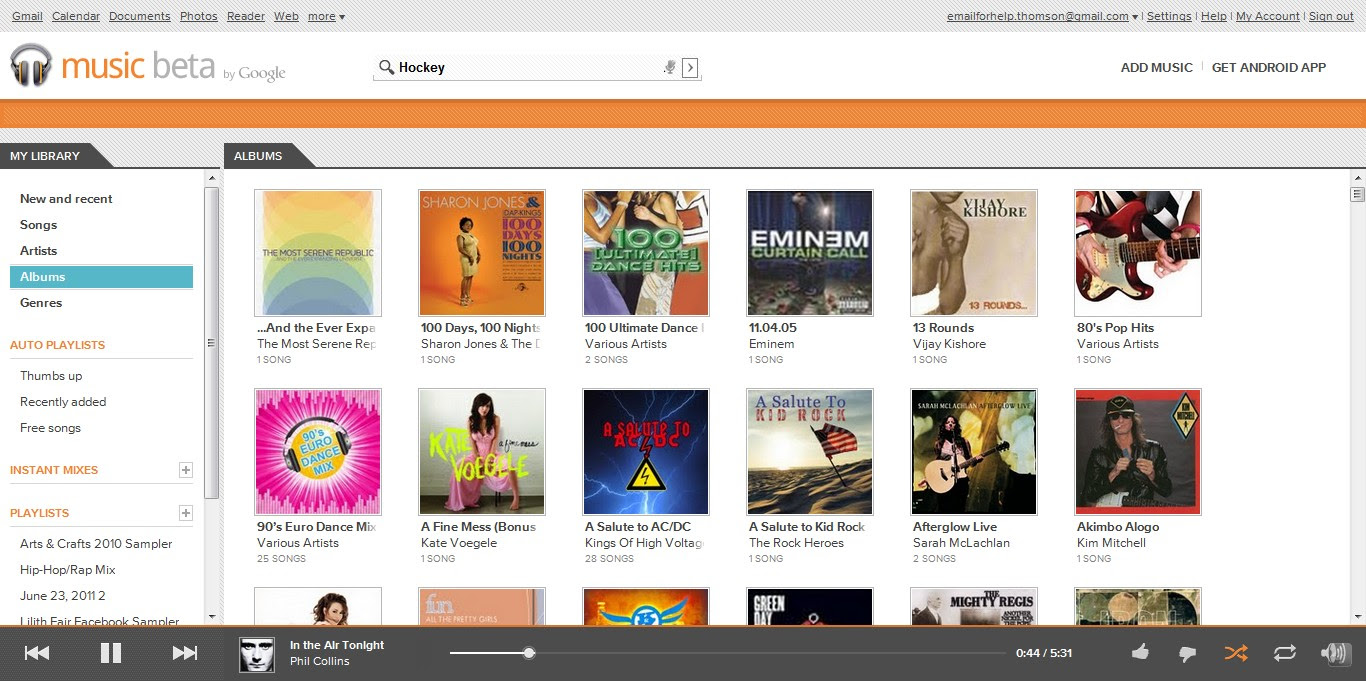This screenshot has width=1366, height=681.
Task: Open Afterglow Live album cover
Action: (974, 452)
